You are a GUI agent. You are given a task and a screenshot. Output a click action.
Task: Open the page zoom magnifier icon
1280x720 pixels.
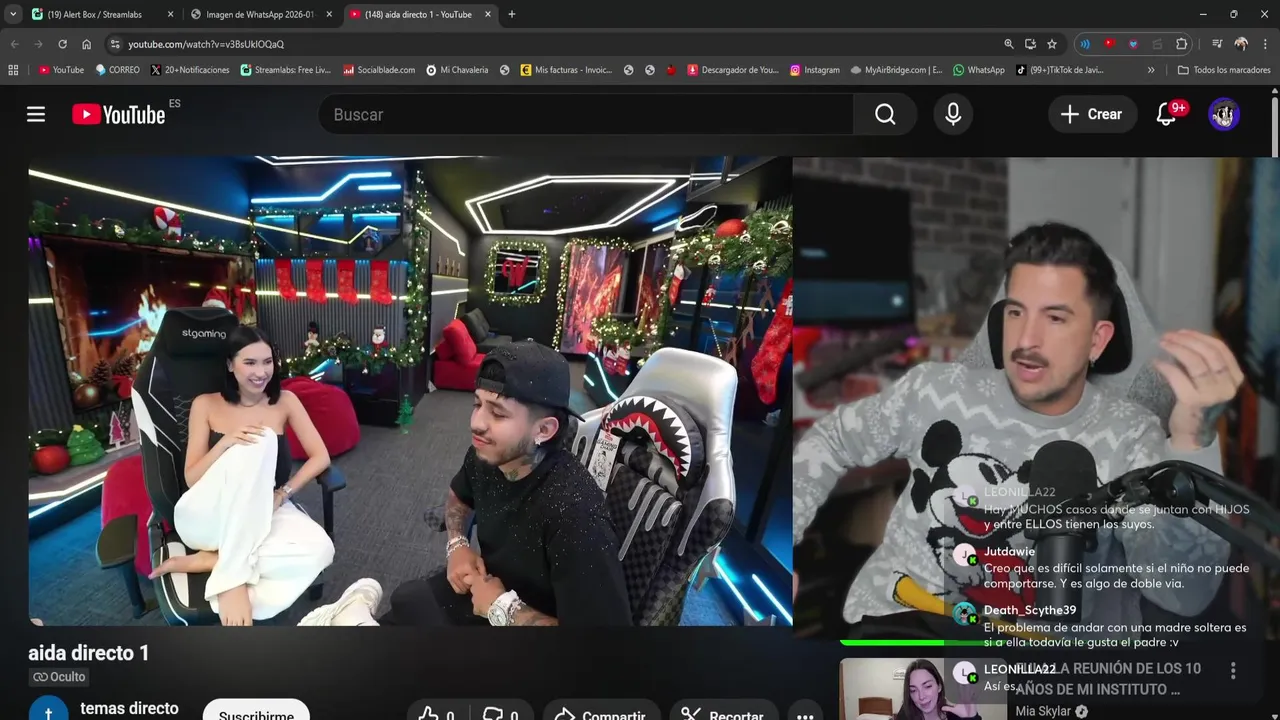coord(1009,44)
